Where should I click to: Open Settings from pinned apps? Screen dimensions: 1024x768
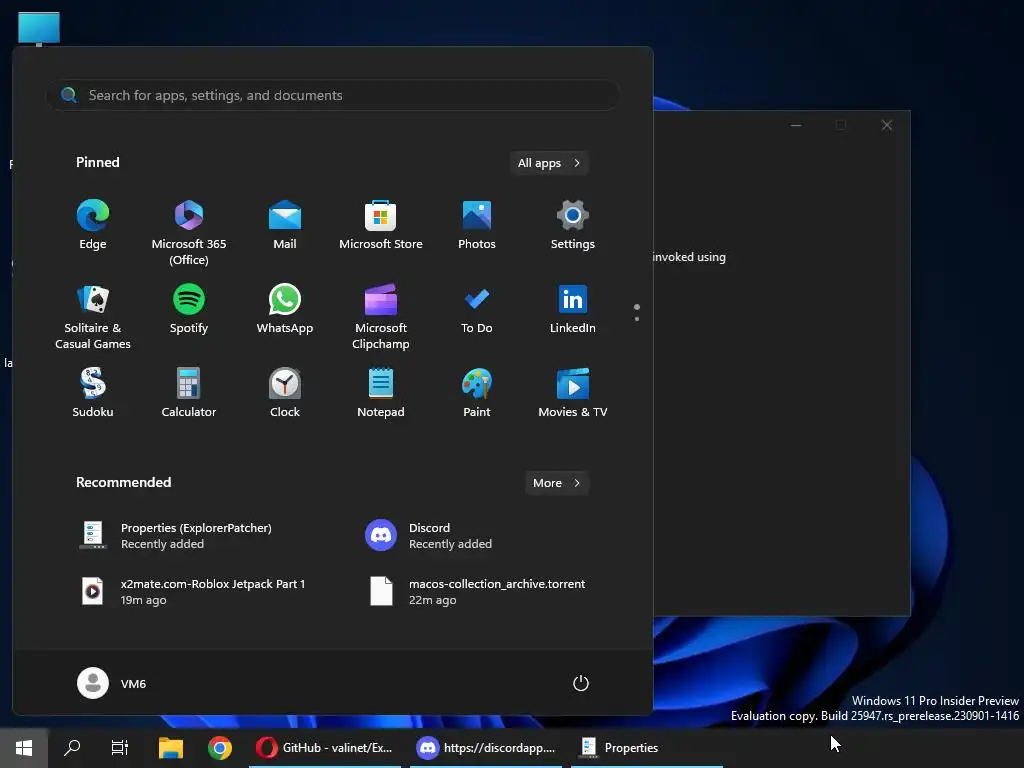(x=573, y=226)
